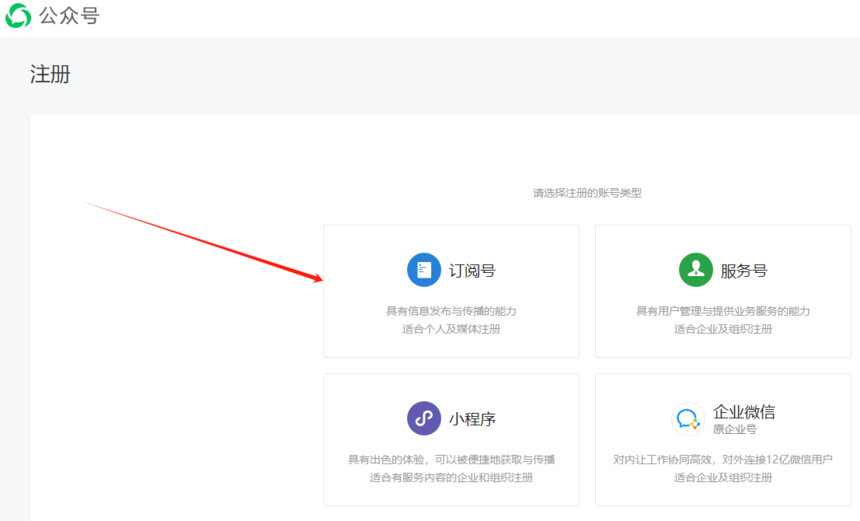Click text 对内让工作协同高效
860x521 pixels.
pos(663,460)
